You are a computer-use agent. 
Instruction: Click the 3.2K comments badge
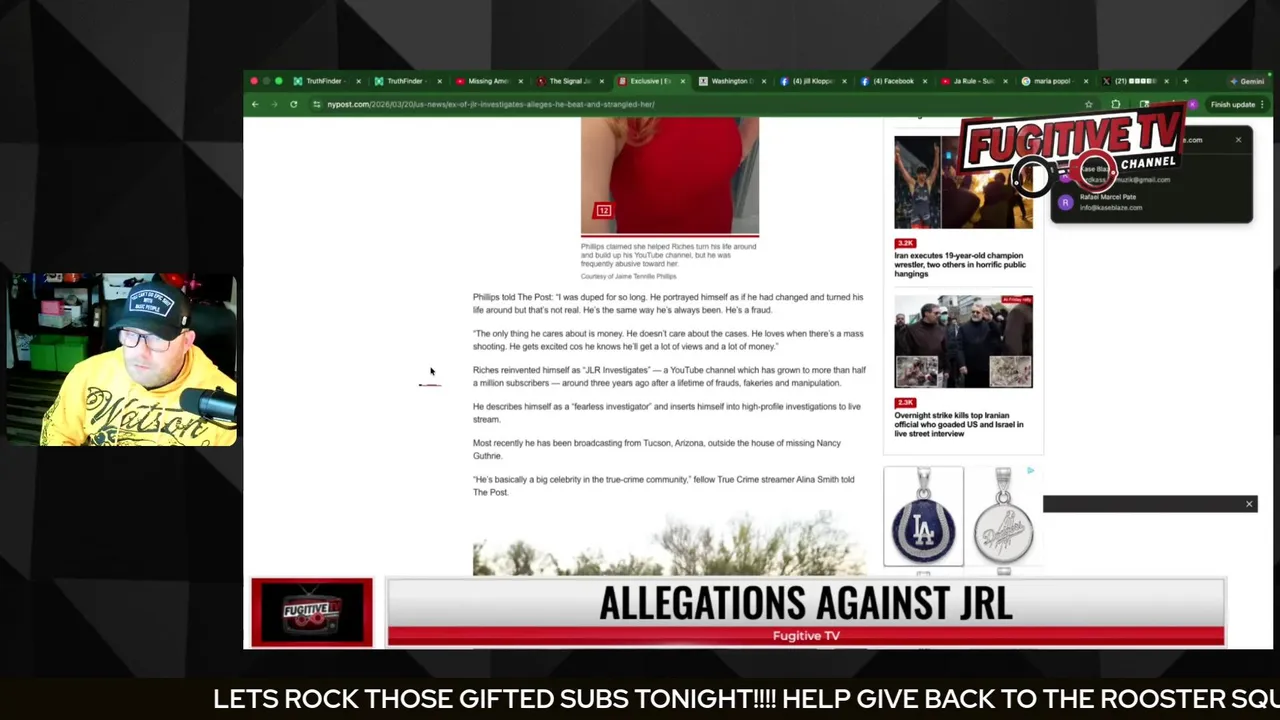(x=905, y=243)
